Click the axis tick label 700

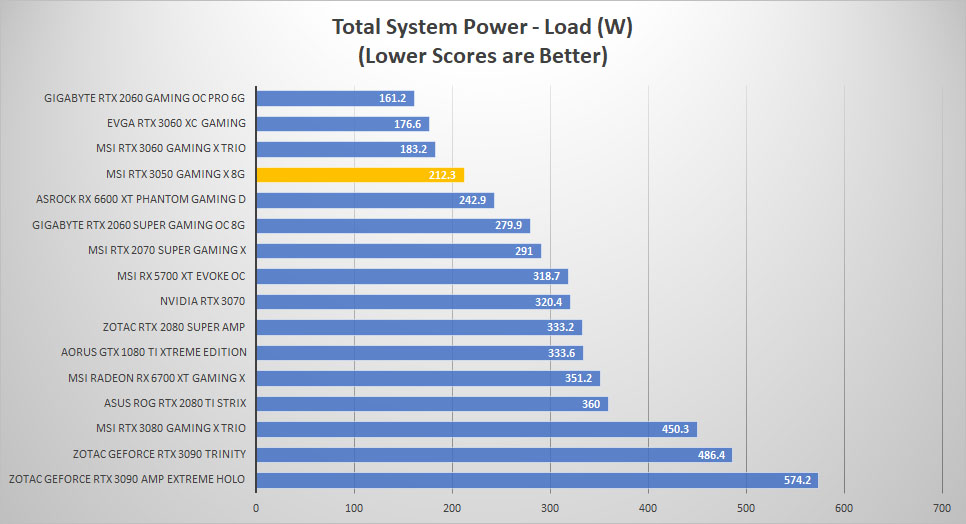tap(942, 509)
